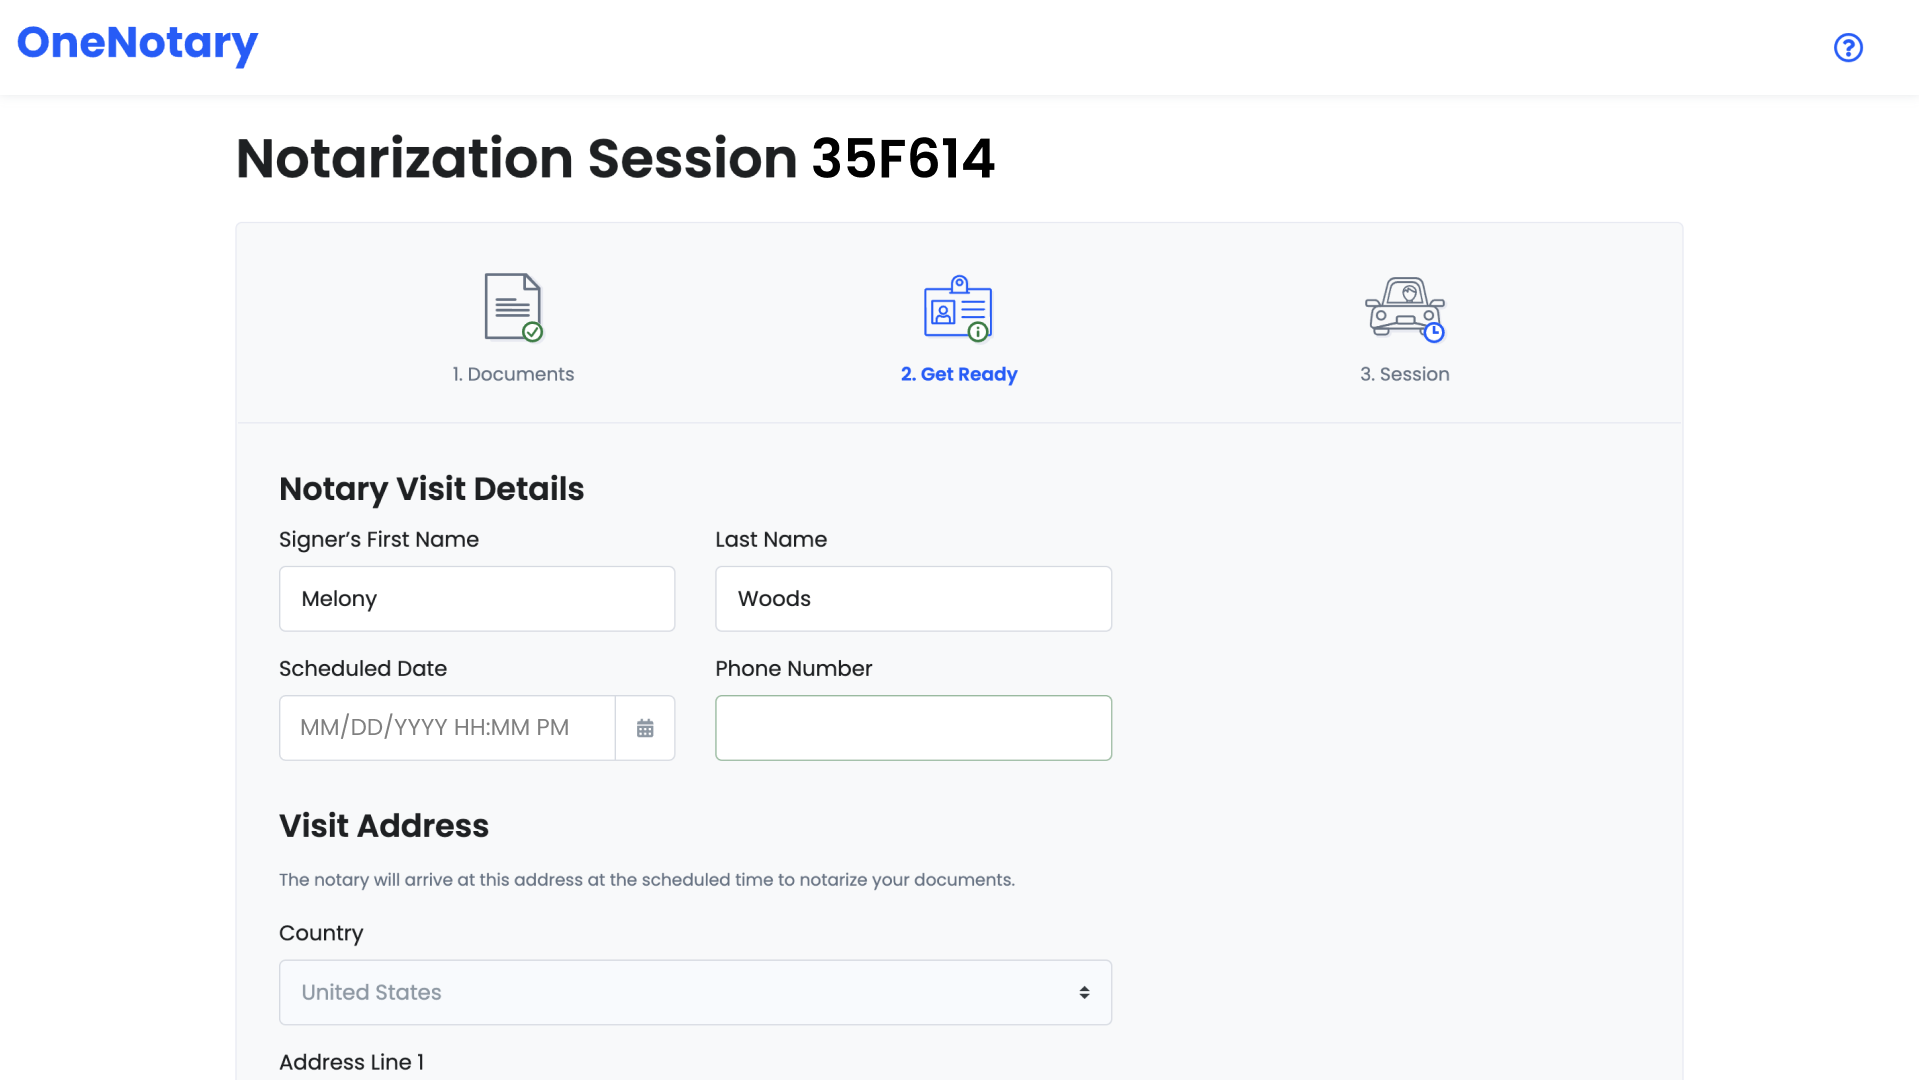Image resolution: width=1920 pixels, height=1080 pixels.
Task: Click the Get Ready ID badge icon
Action: (958, 308)
